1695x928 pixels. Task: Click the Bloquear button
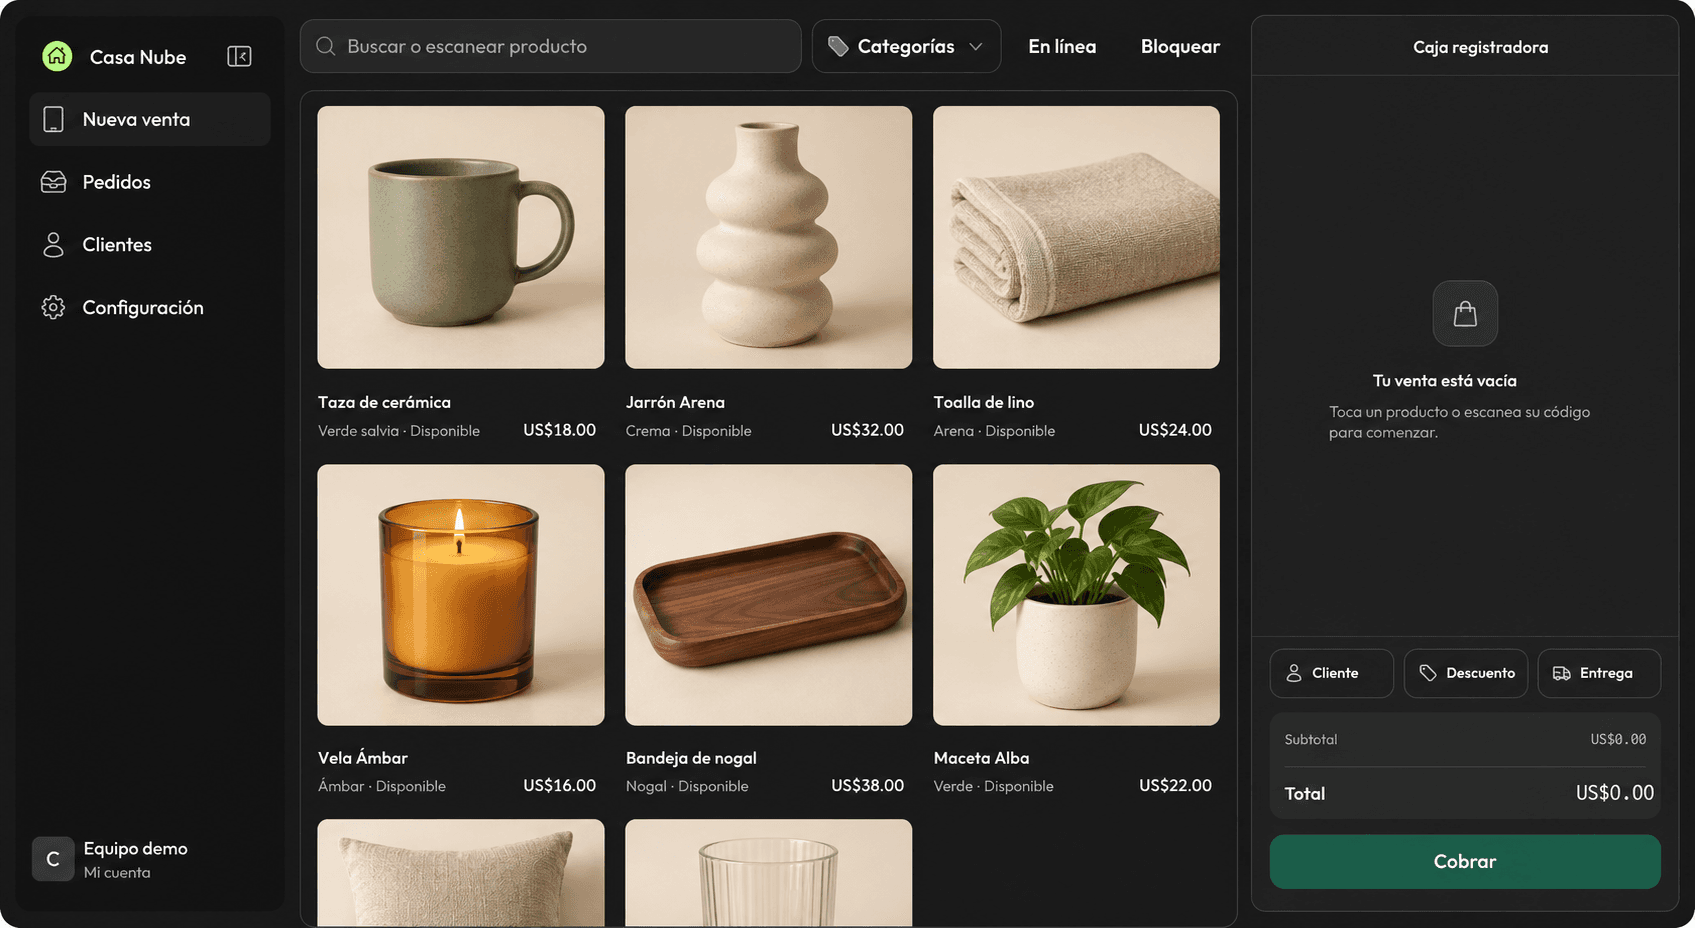[1180, 46]
